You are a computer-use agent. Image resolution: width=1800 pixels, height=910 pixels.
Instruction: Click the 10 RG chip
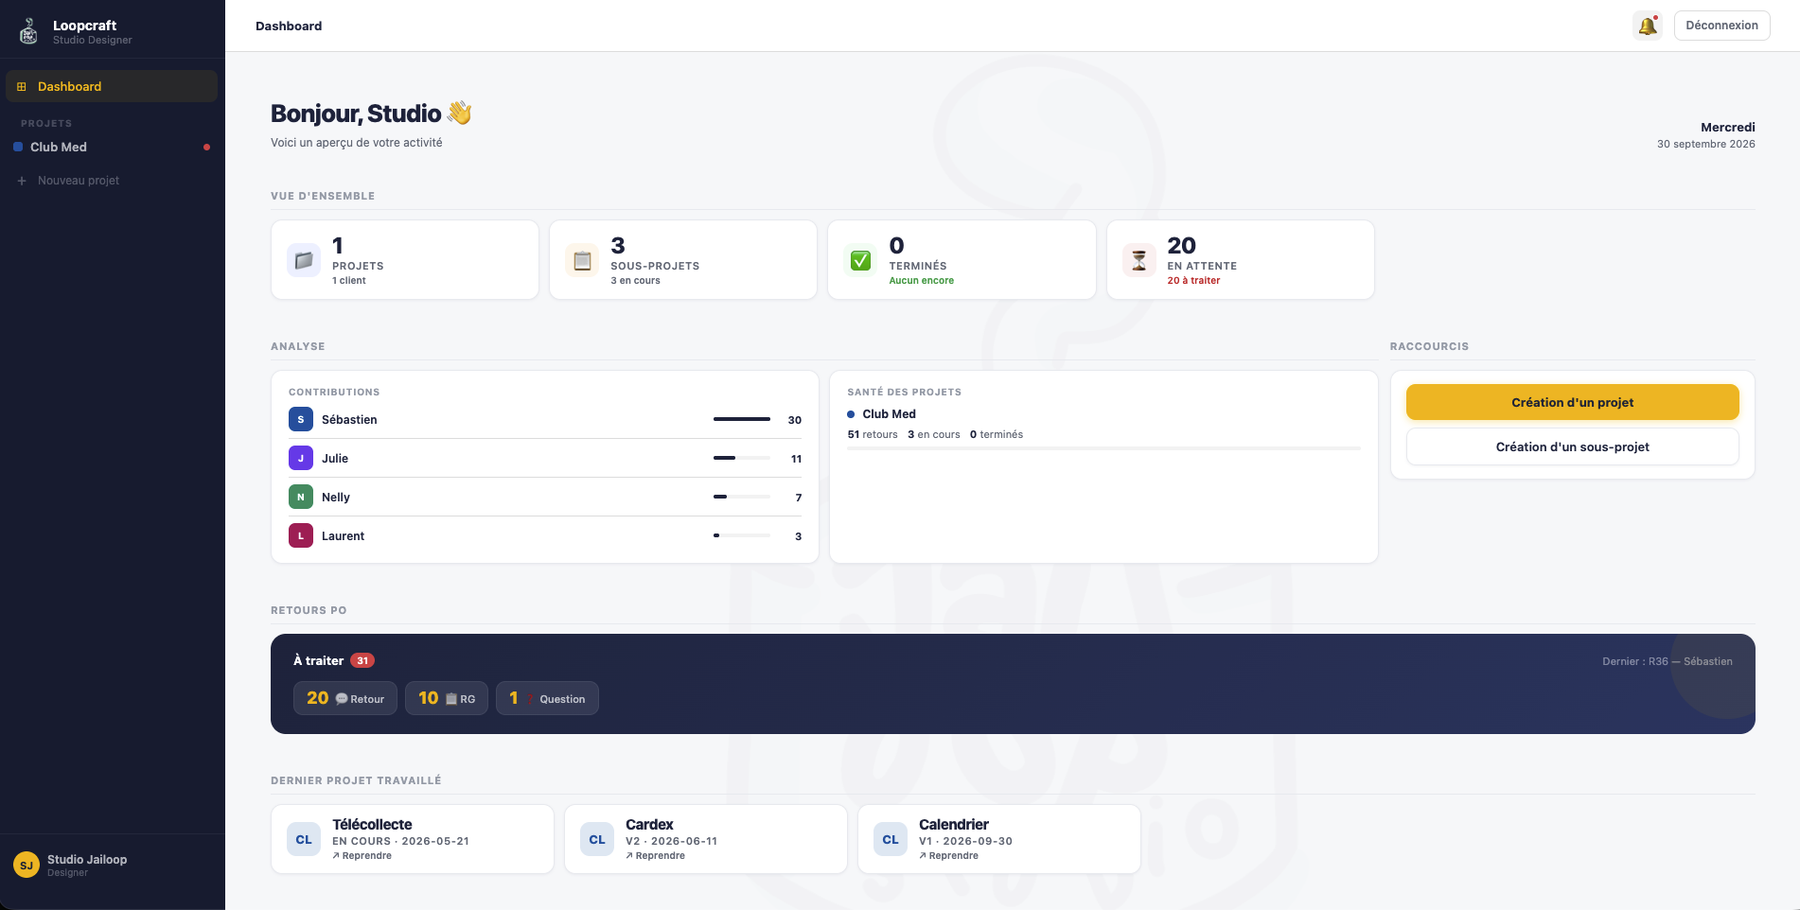[x=446, y=698]
